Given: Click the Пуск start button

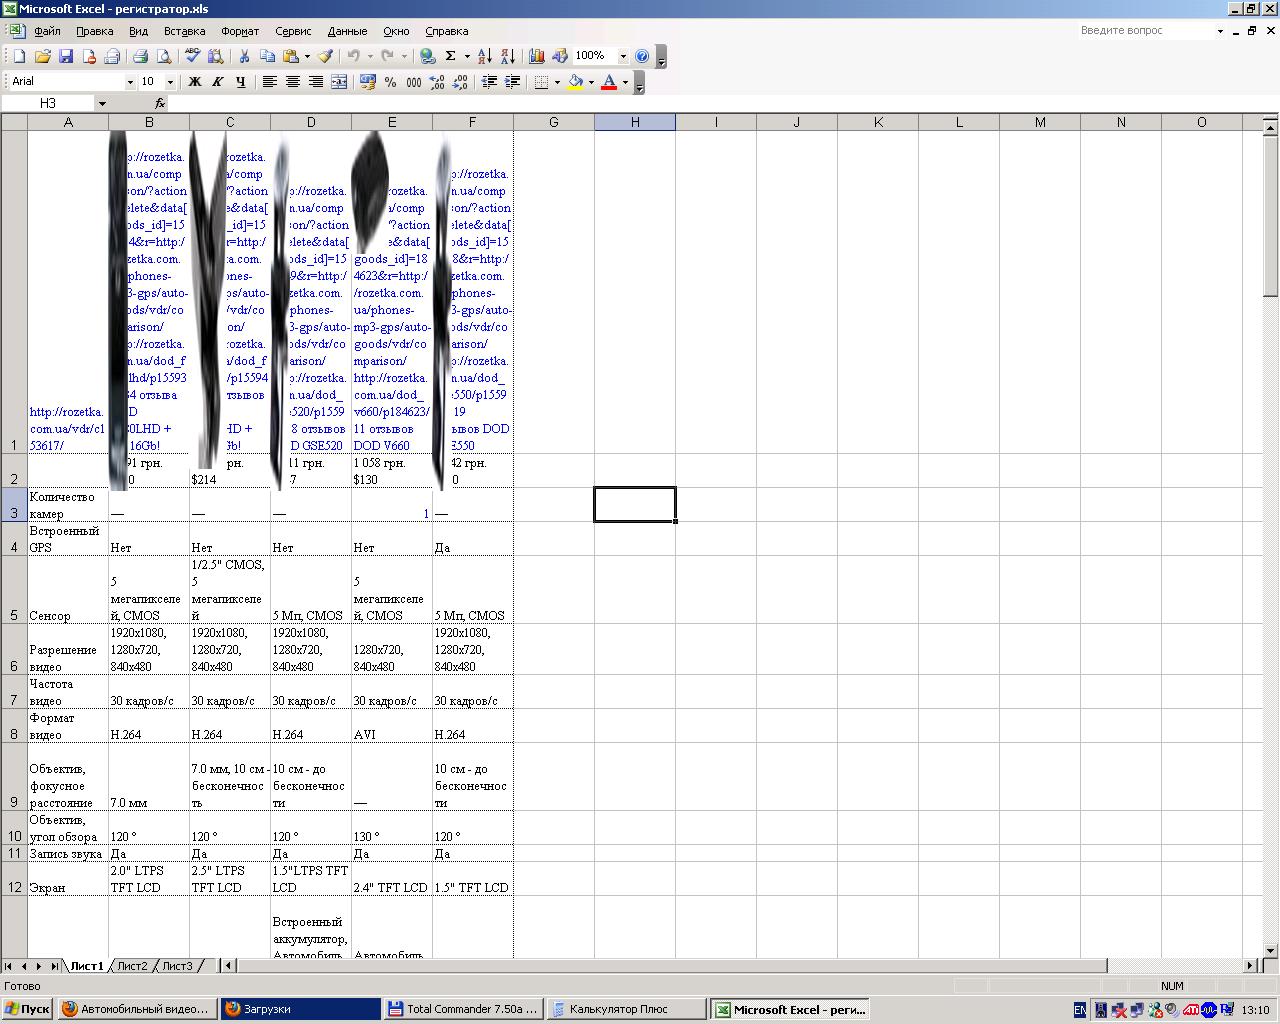Looking at the screenshot, I should [27, 1010].
